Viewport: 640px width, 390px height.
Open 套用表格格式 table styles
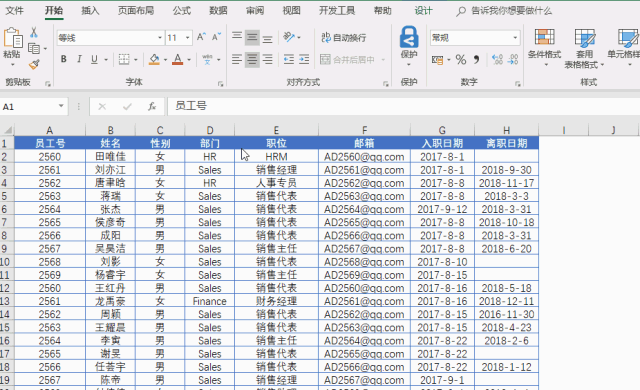[x=584, y=48]
